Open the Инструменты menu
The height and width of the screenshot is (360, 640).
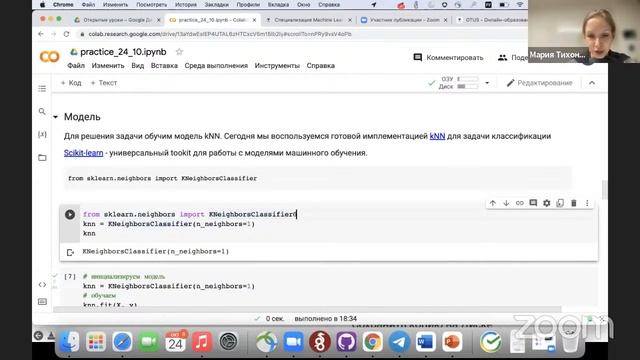tap(277, 66)
